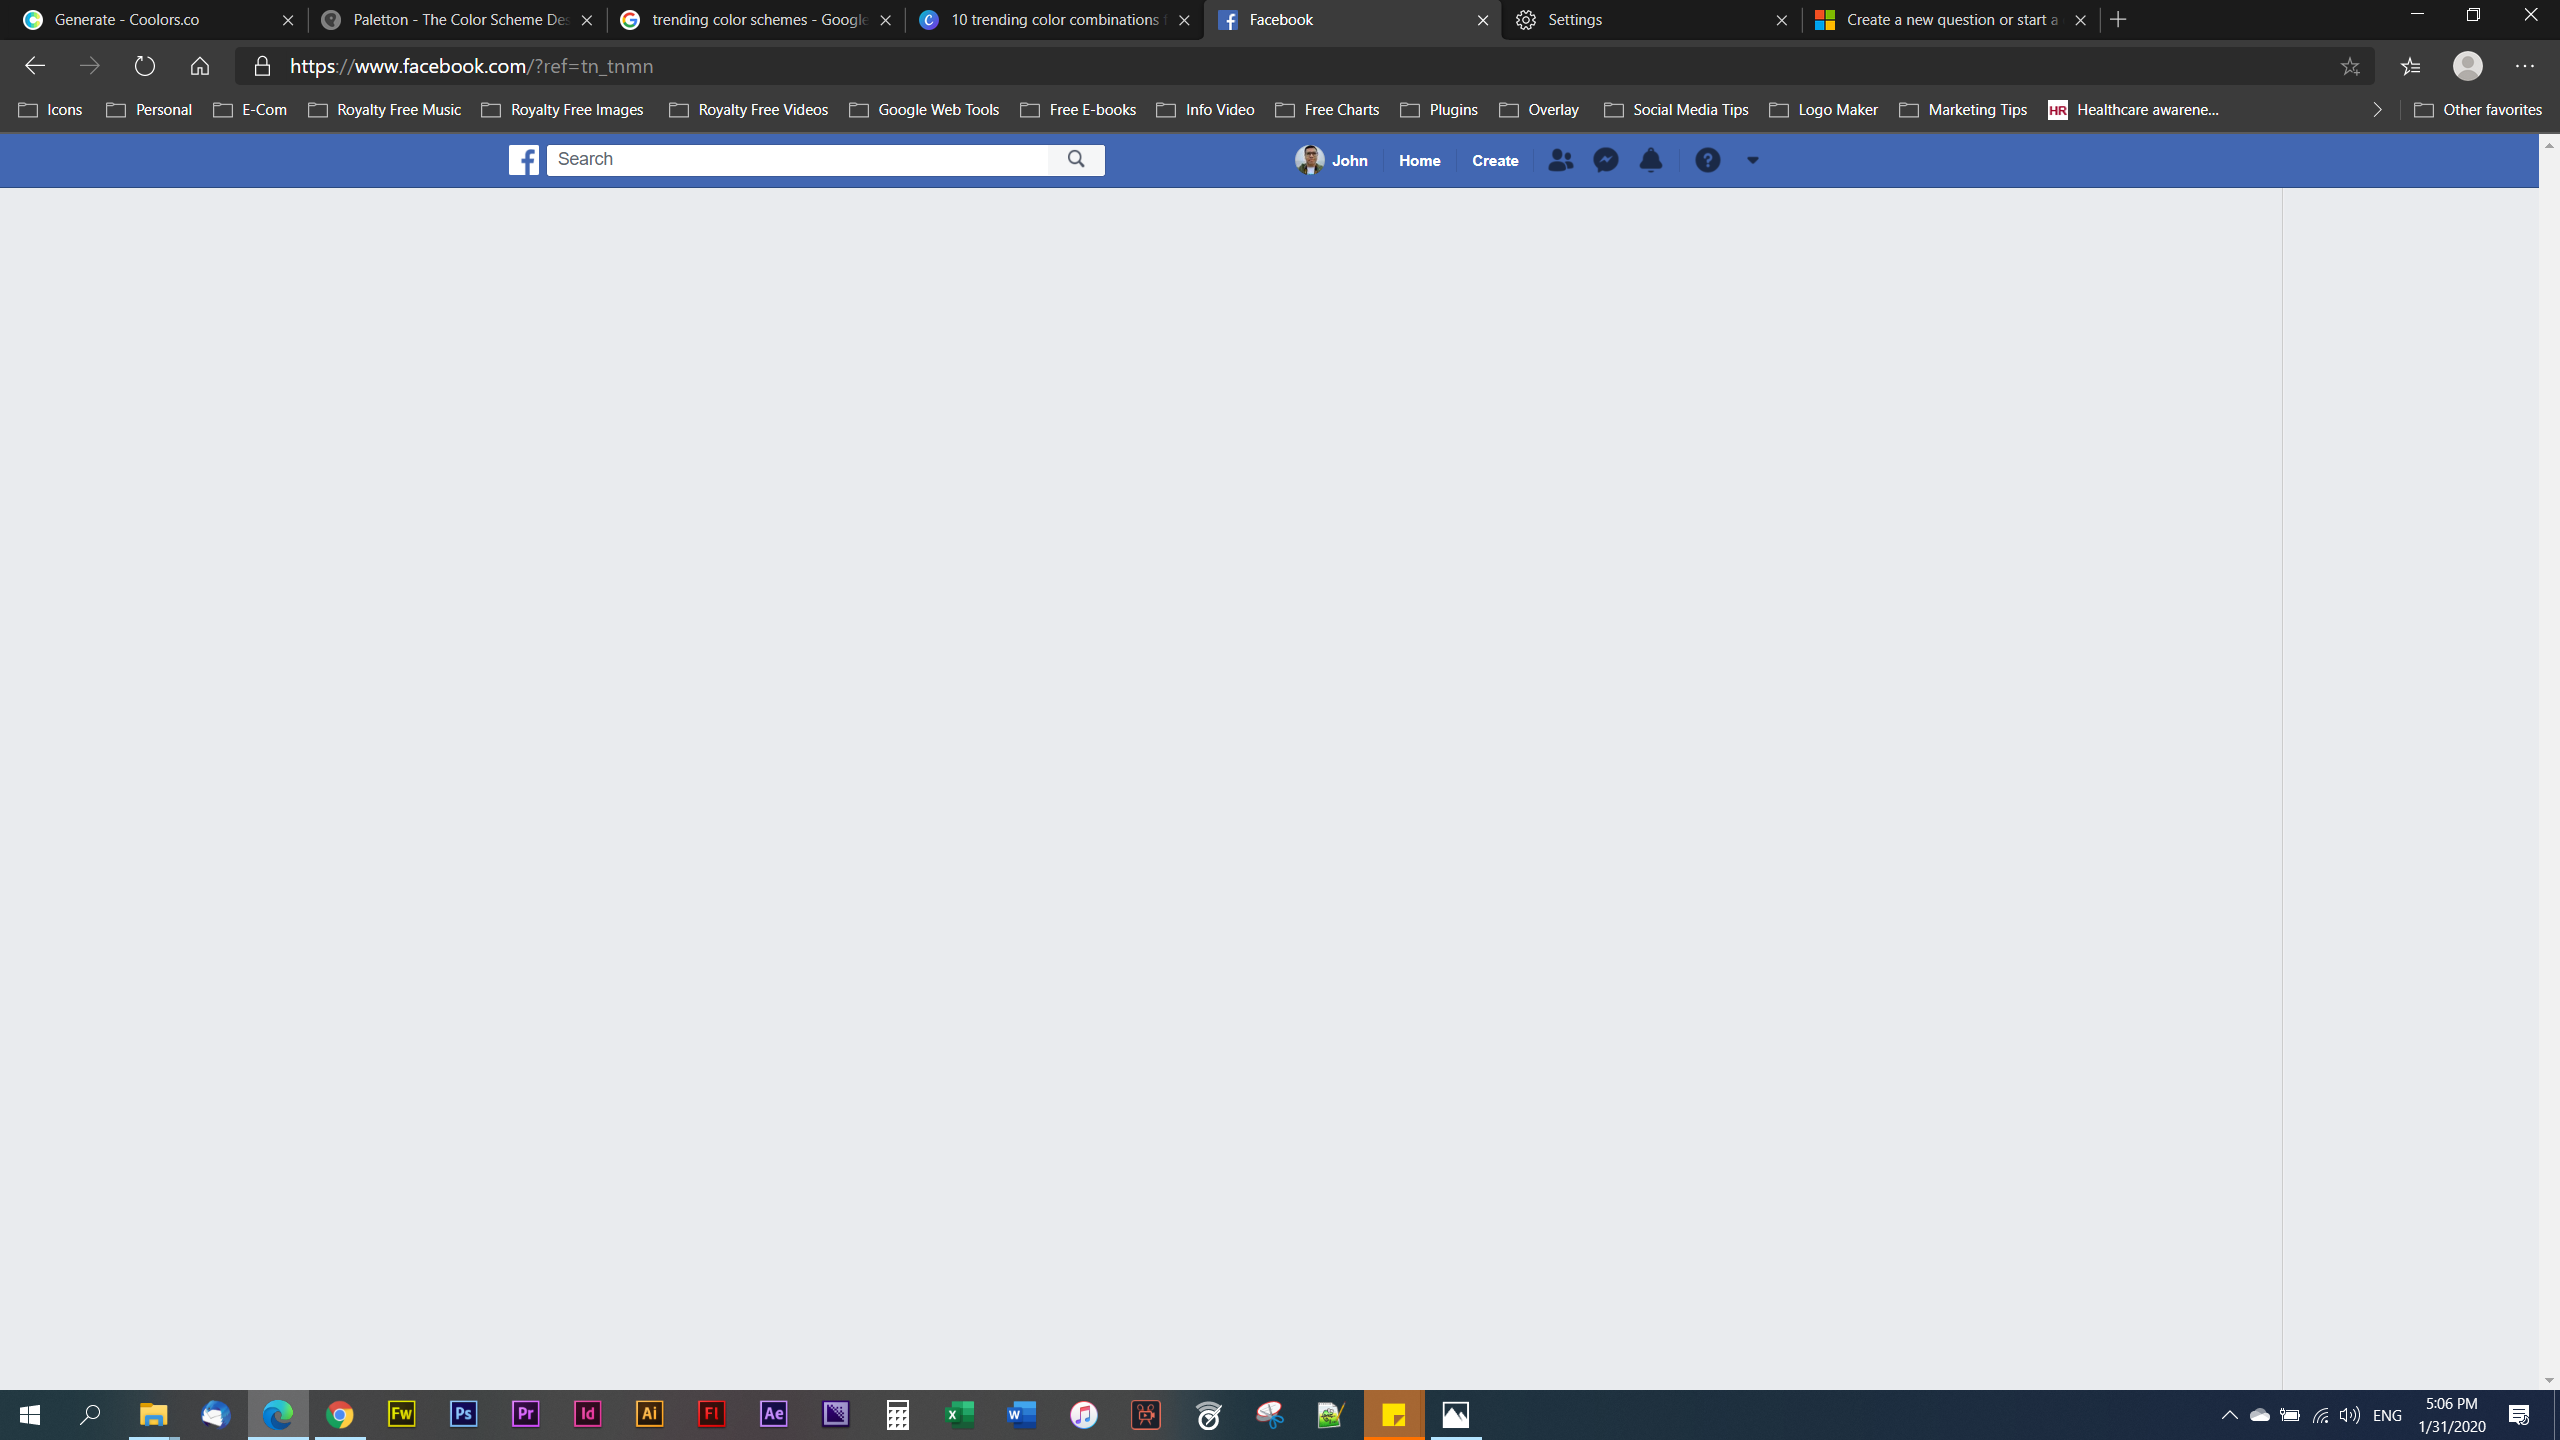Expand favorites bar overflow chevron
Viewport: 2560px width, 1440px height.
(2377, 110)
